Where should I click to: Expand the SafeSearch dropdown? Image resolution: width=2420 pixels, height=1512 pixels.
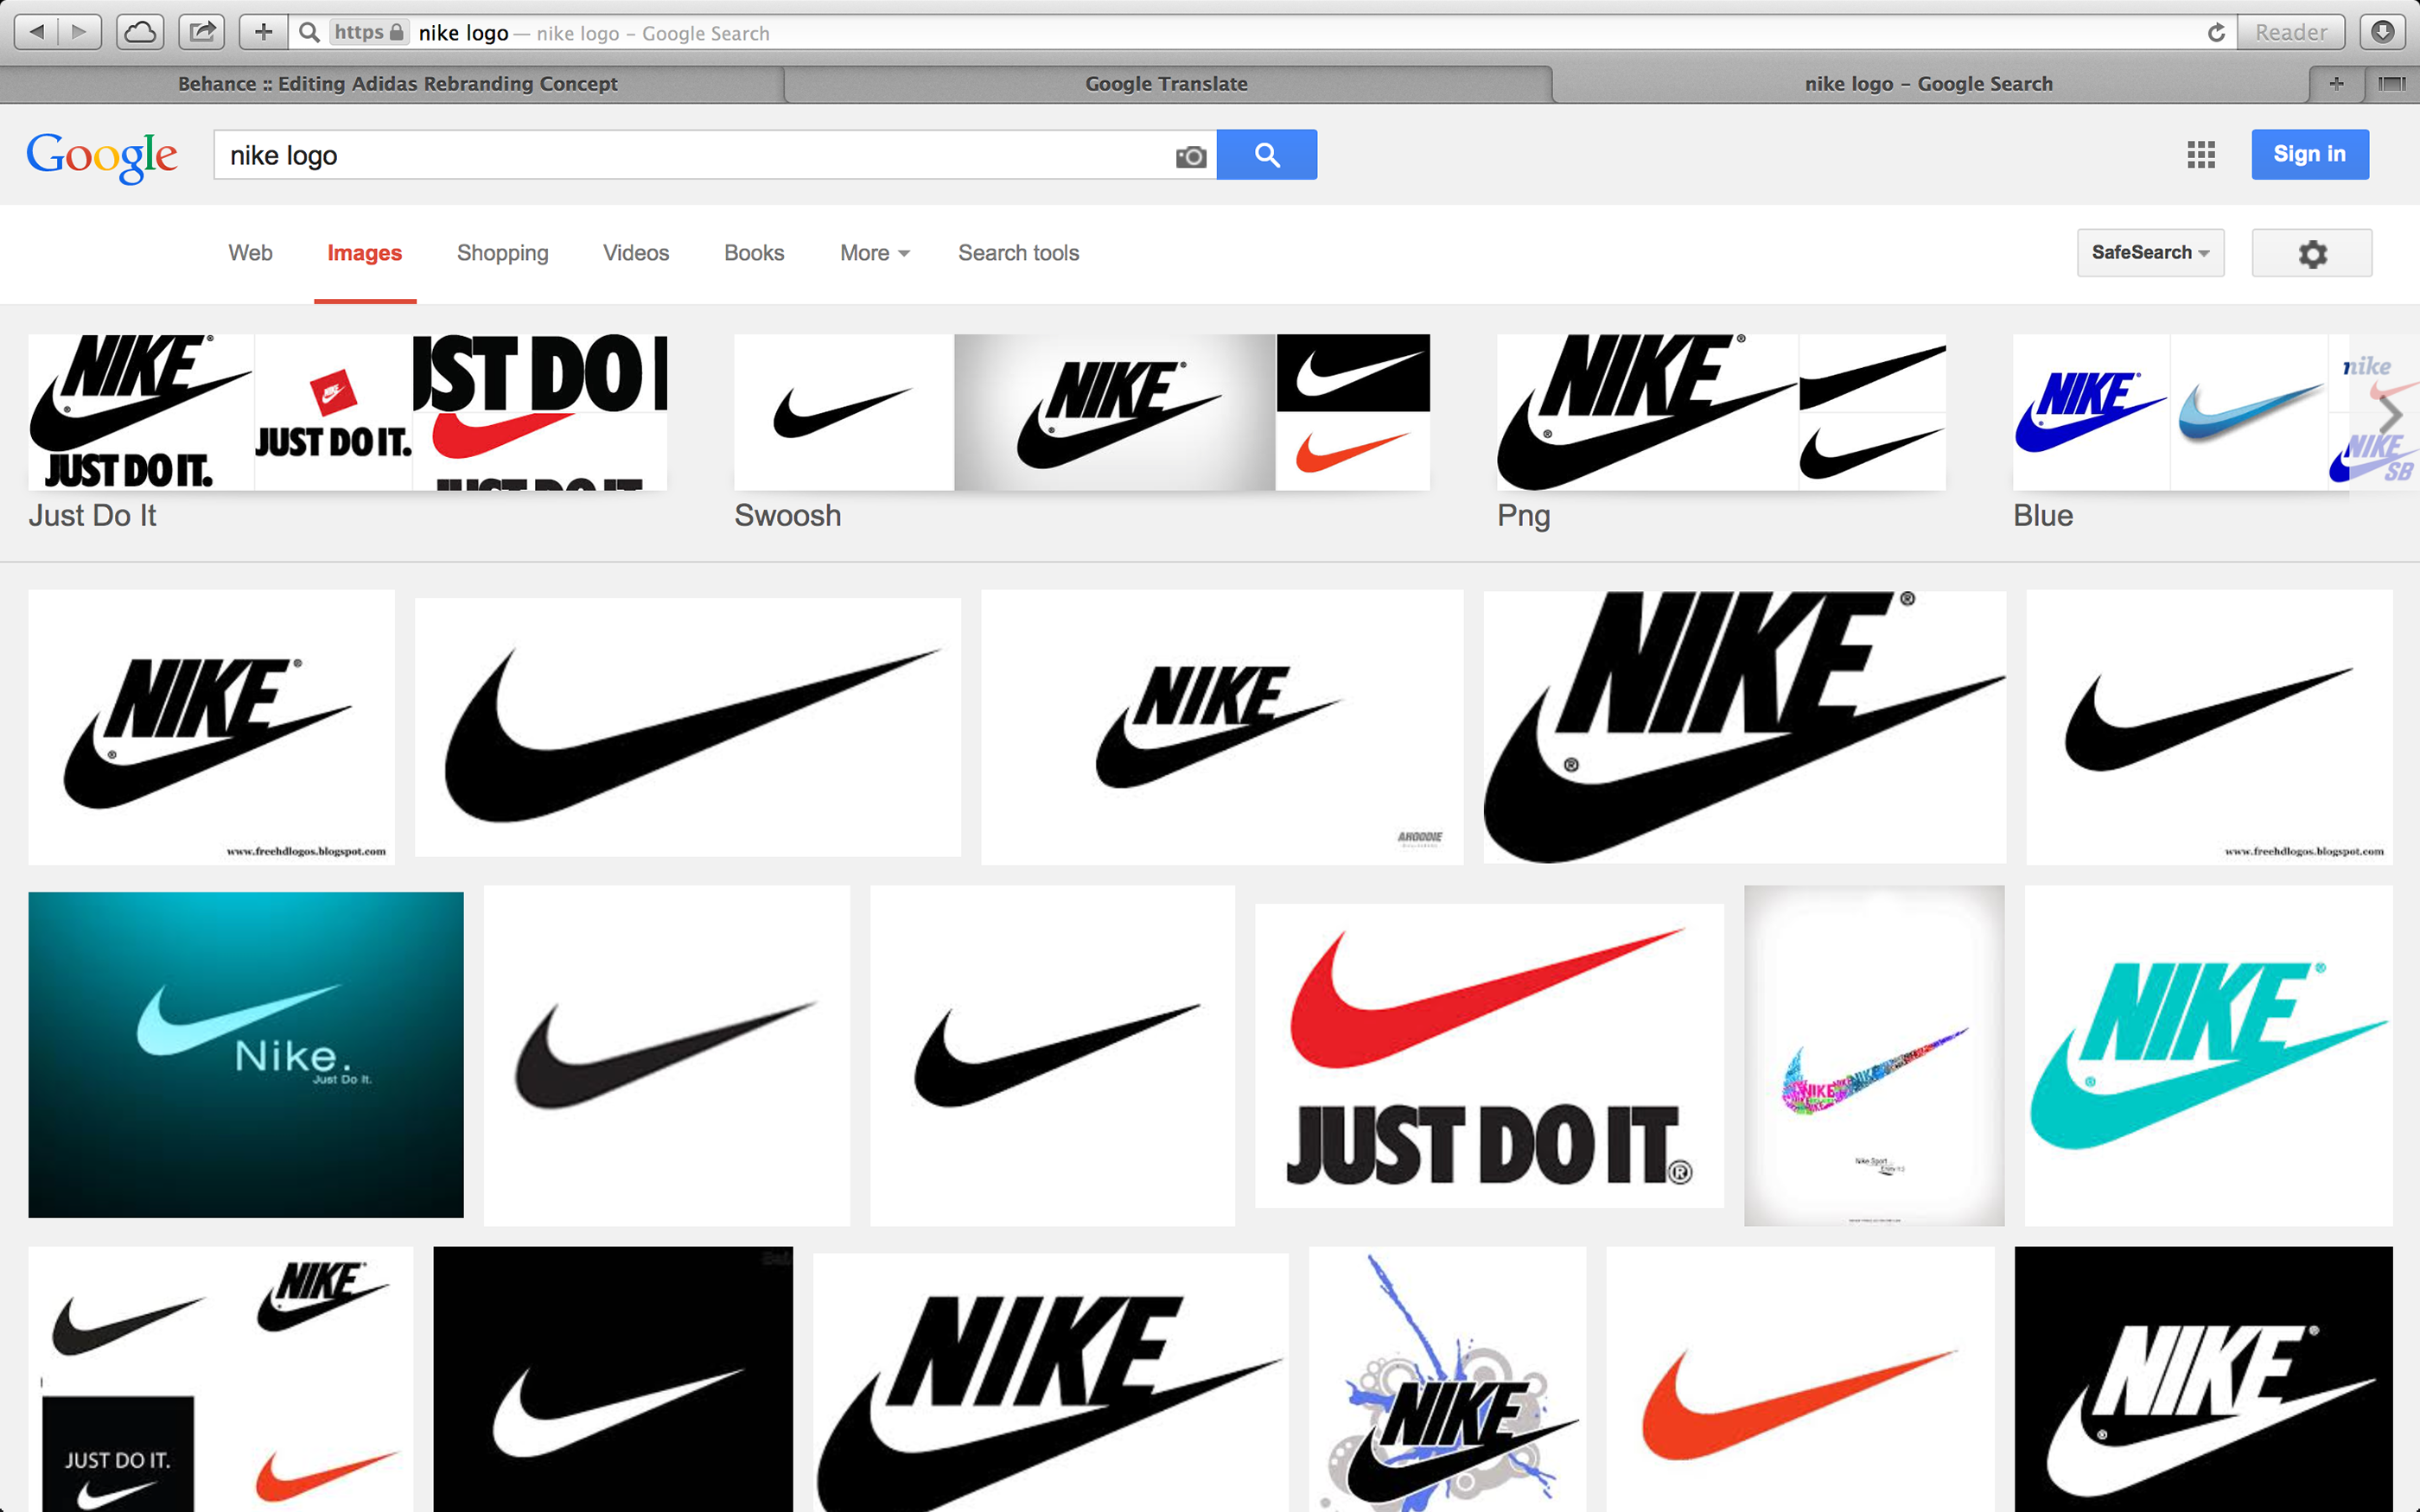point(2150,253)
